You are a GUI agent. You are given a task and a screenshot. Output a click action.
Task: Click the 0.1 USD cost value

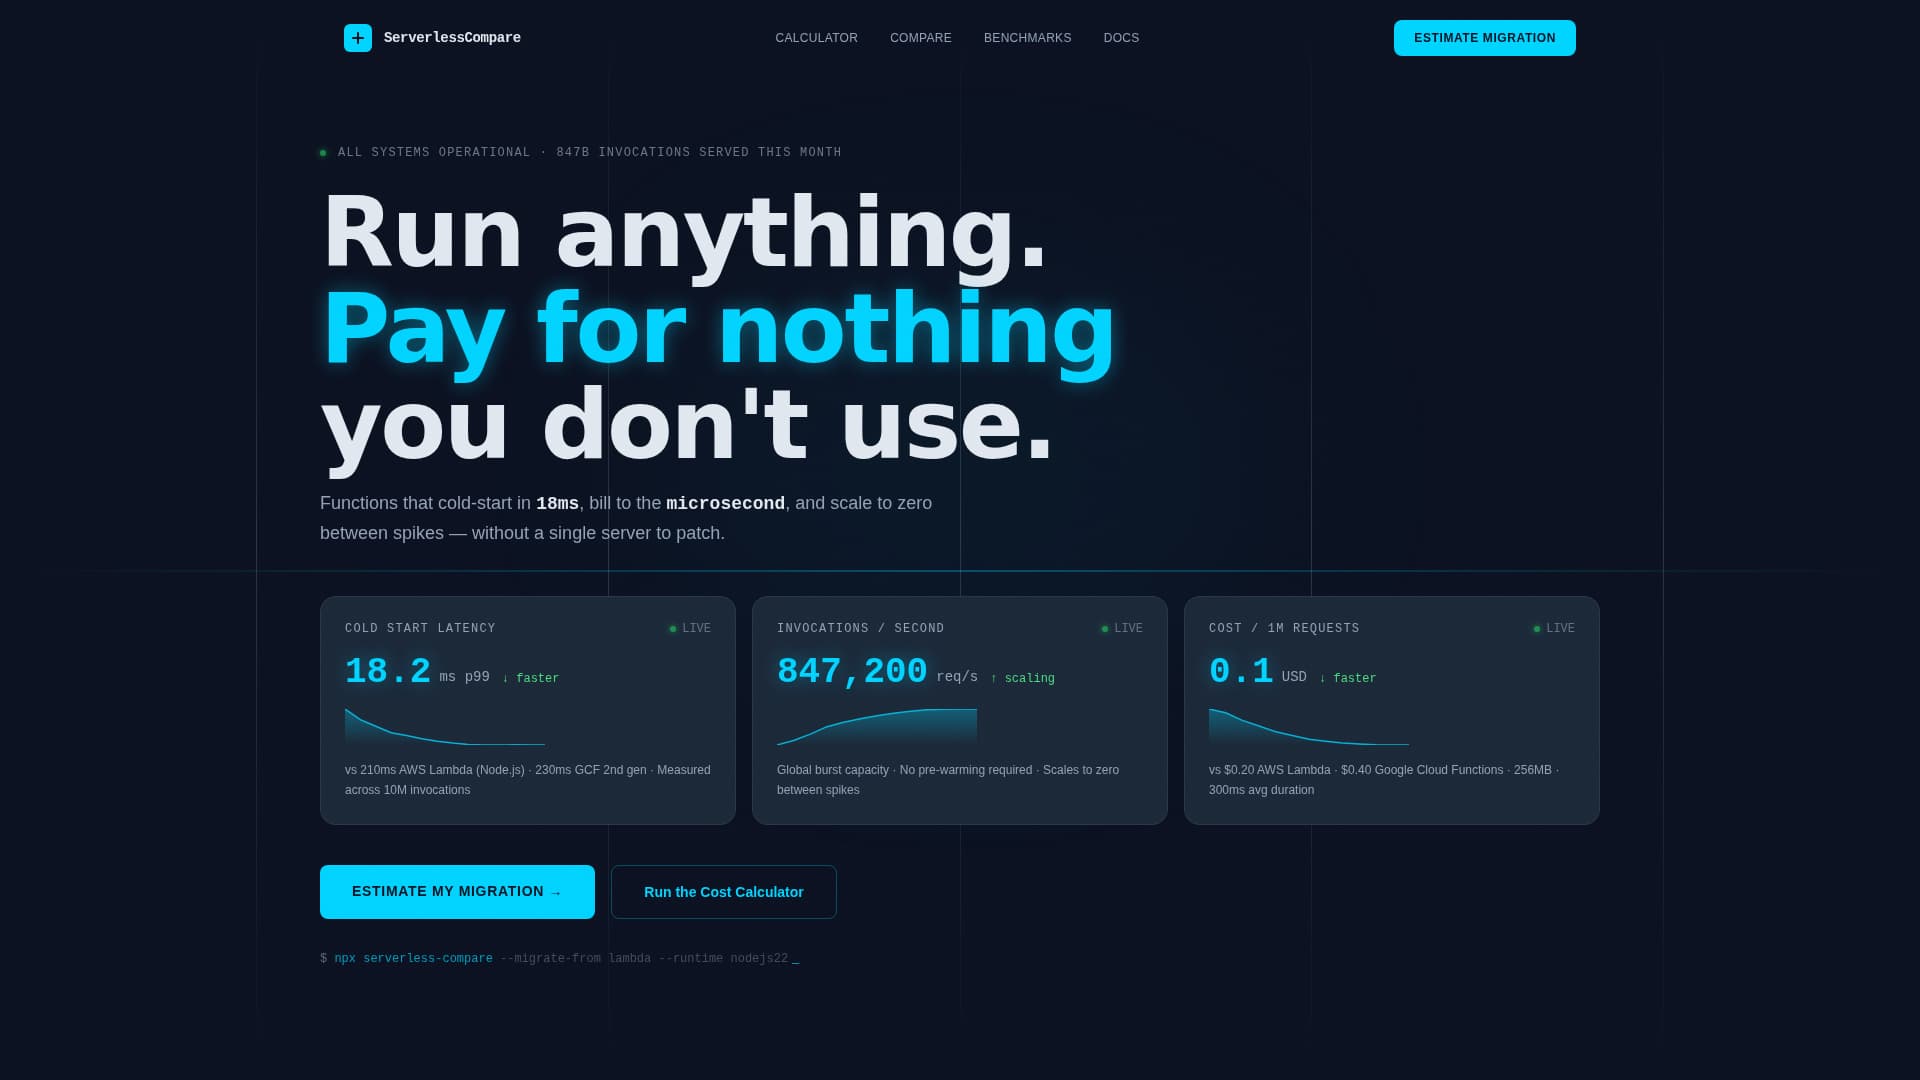(1241, 671)
